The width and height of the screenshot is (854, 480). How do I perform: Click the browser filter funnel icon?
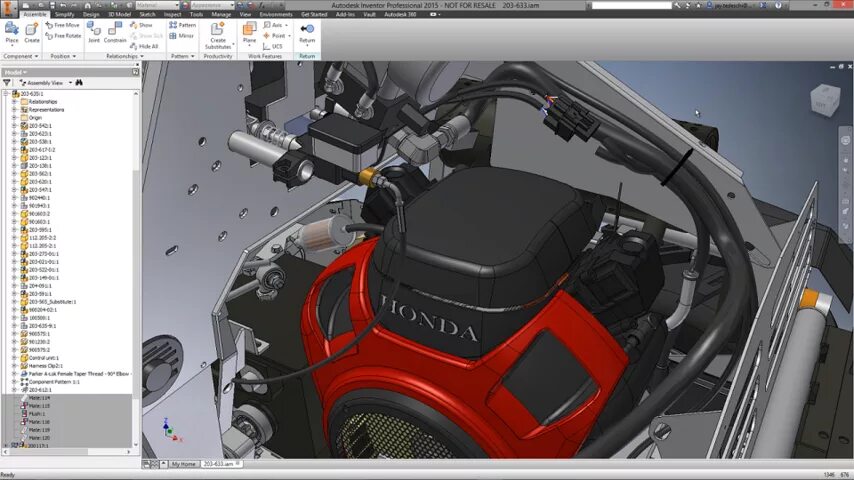pos(7,83)
